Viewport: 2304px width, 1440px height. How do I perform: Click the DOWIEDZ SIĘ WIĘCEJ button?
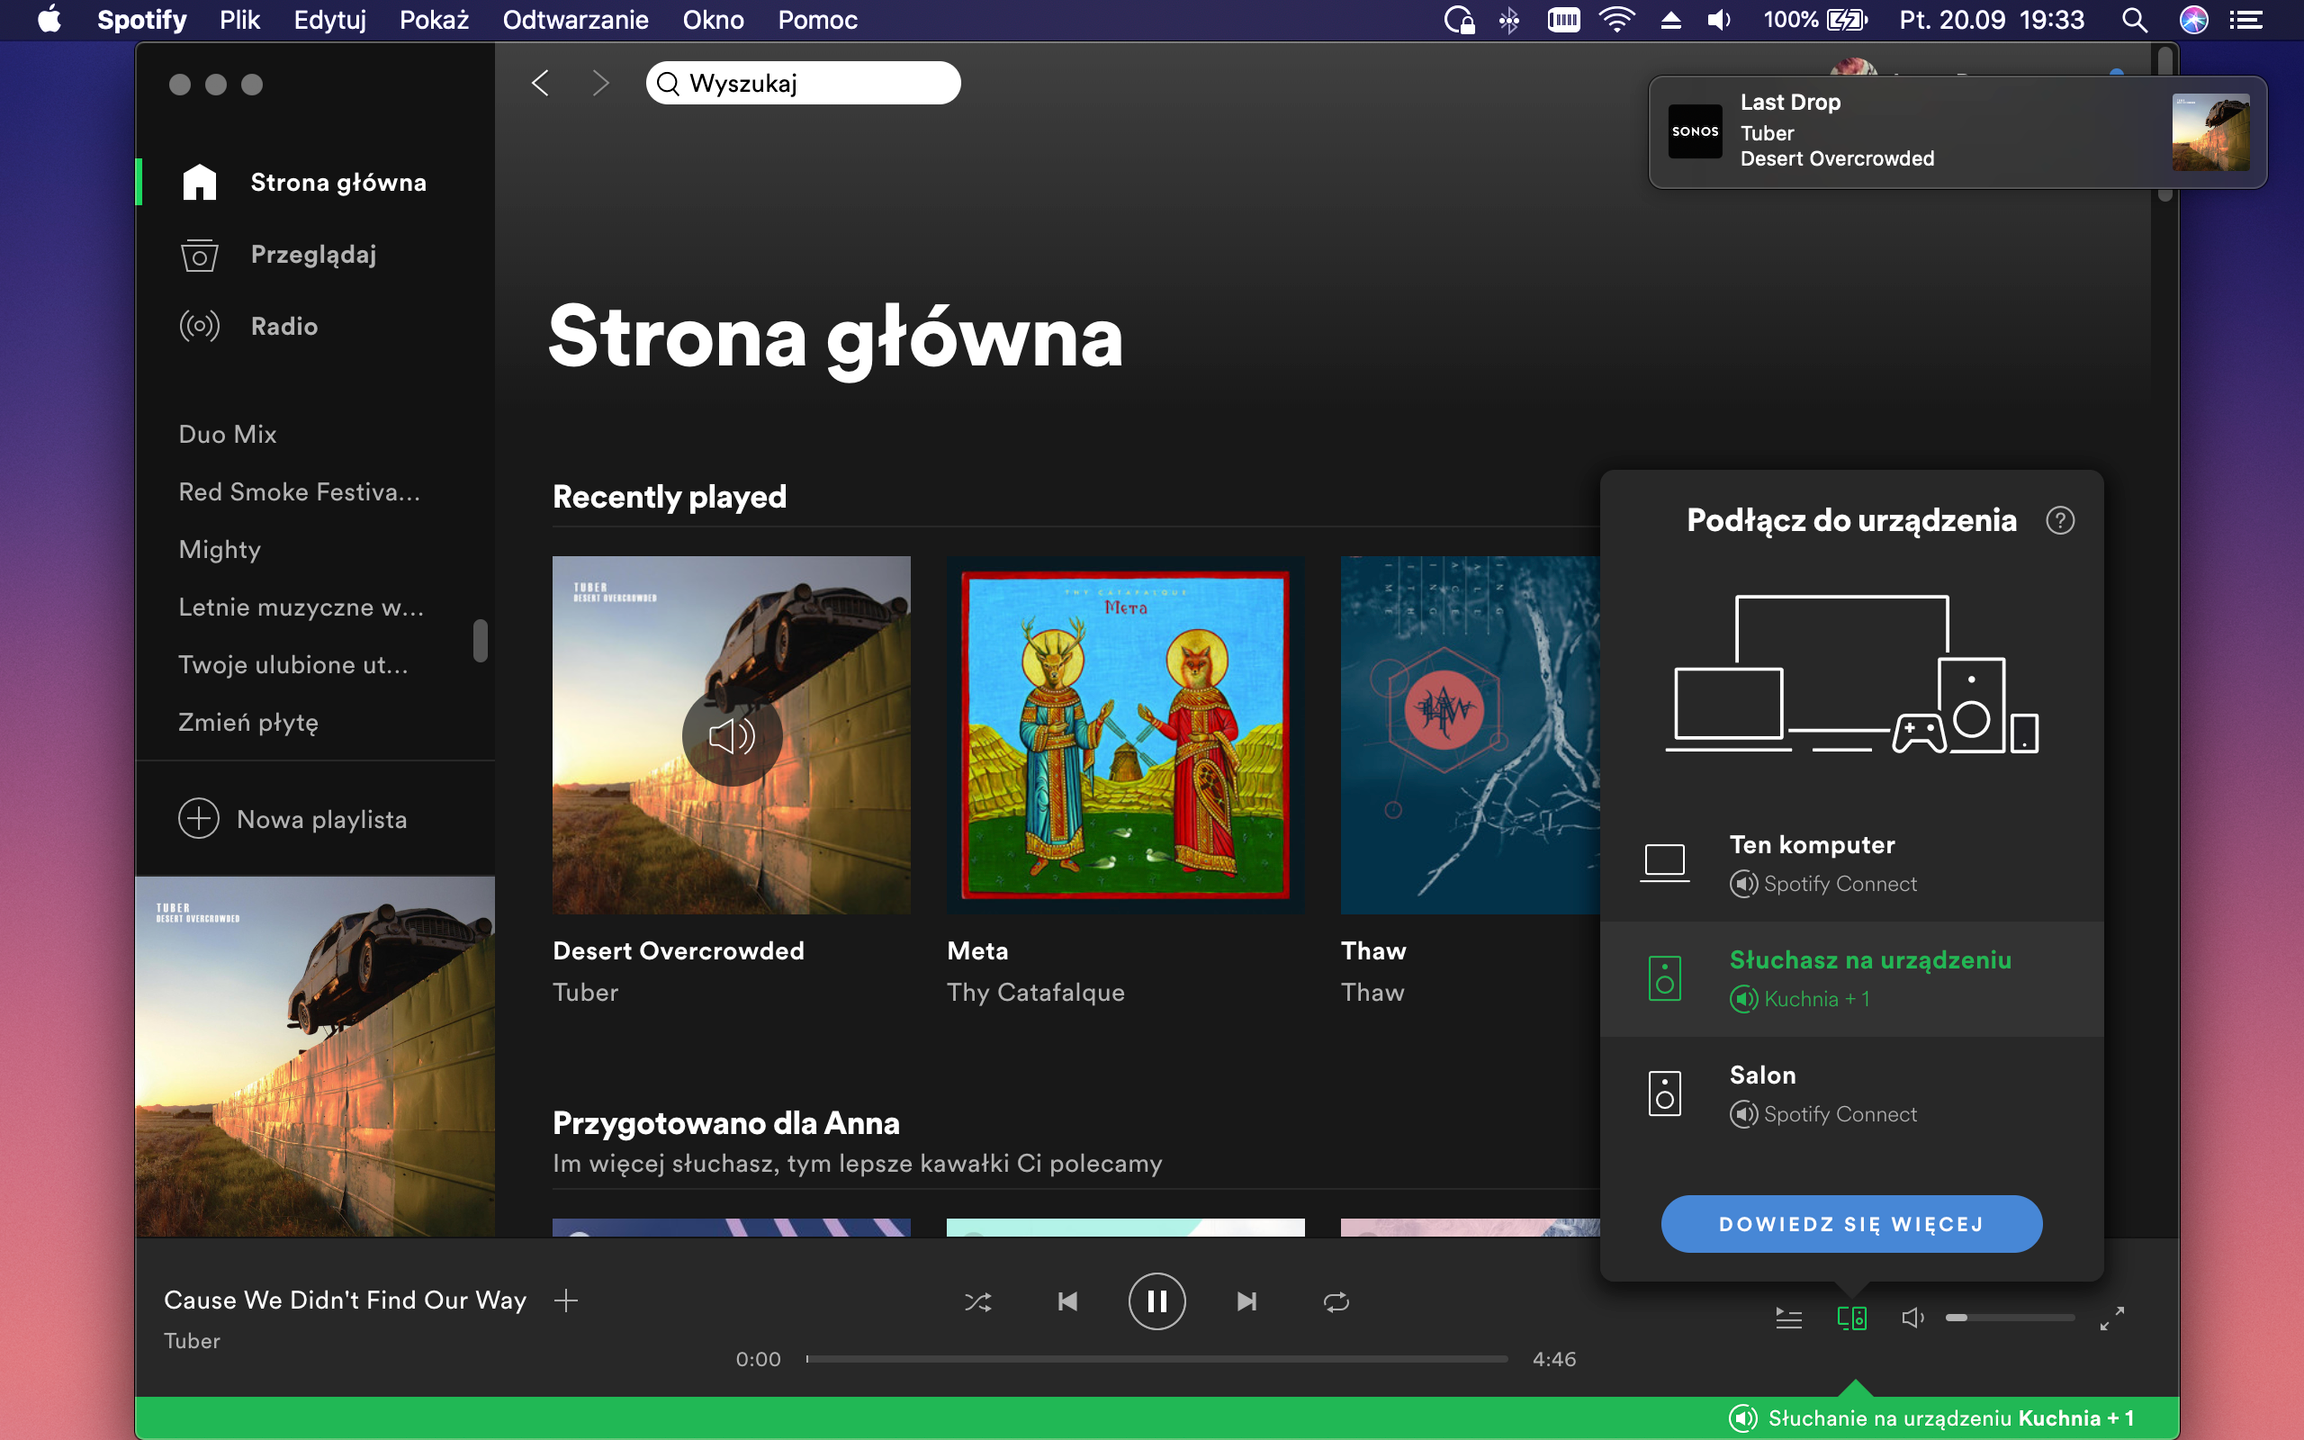[1852, 1224]
